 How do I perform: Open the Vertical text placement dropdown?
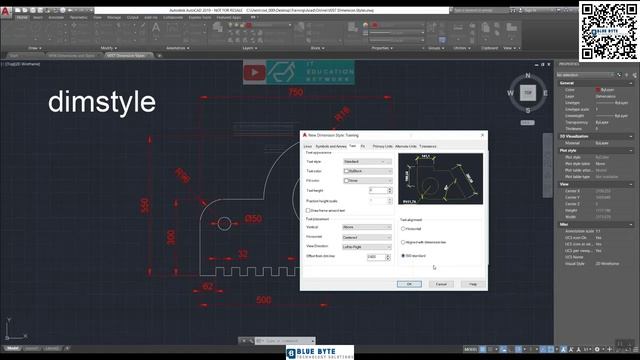[367, 227]
